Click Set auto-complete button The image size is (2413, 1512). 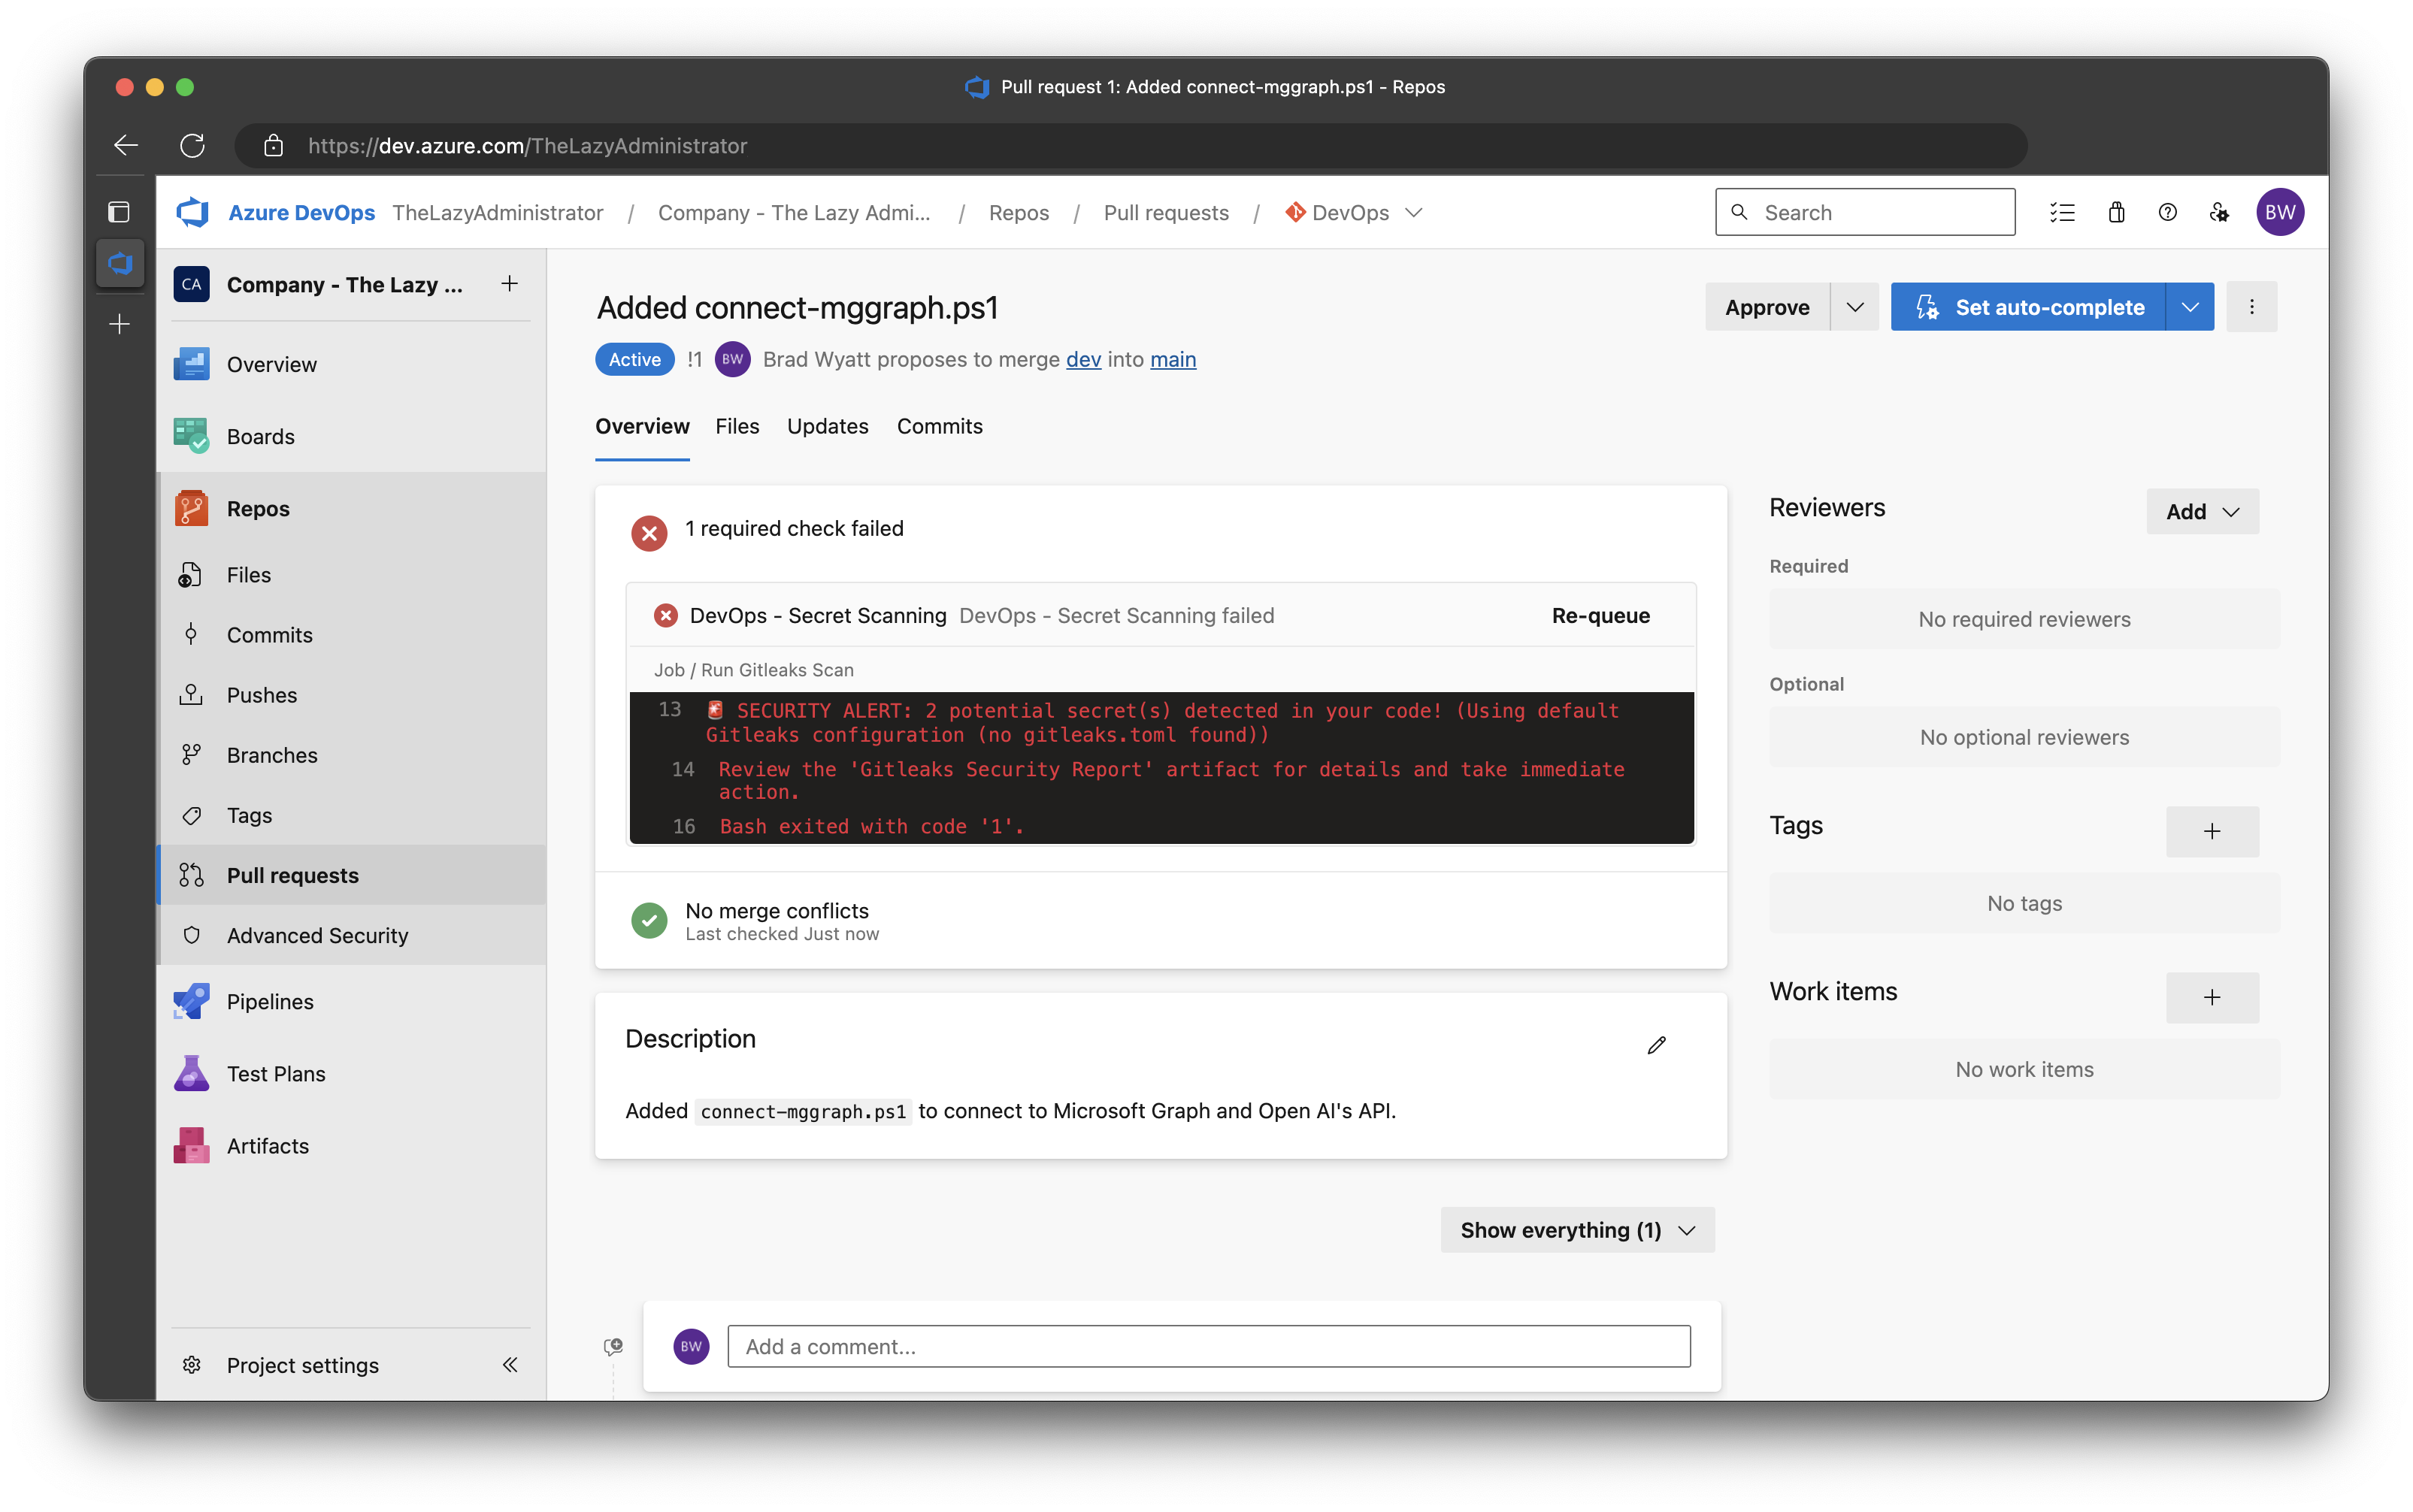[2027, 307]
